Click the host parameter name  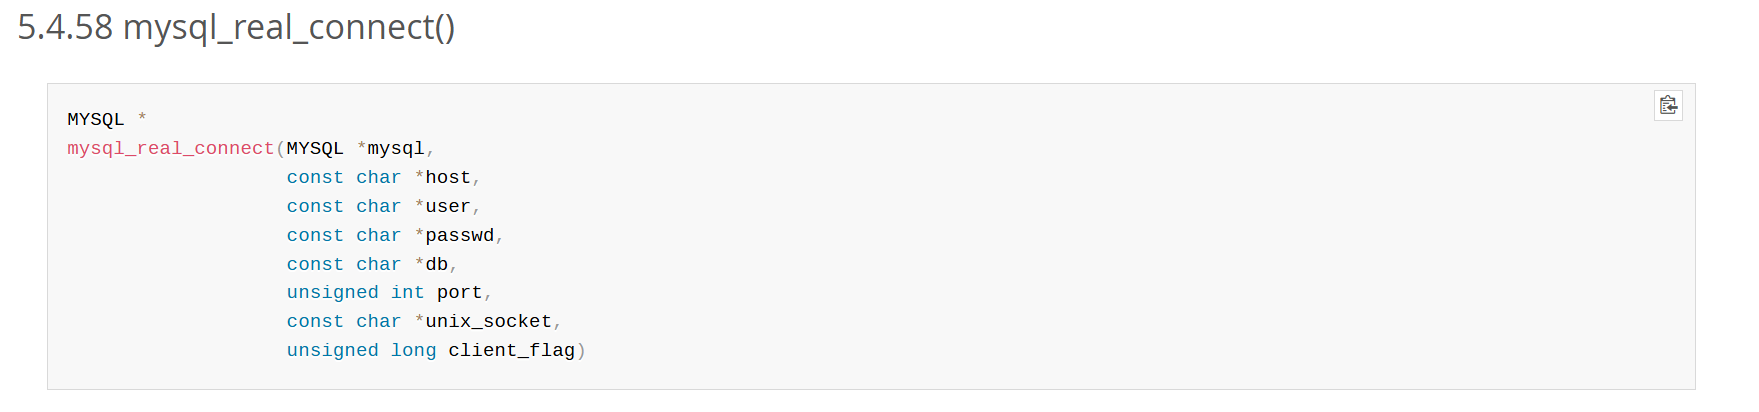pos(448,177)
